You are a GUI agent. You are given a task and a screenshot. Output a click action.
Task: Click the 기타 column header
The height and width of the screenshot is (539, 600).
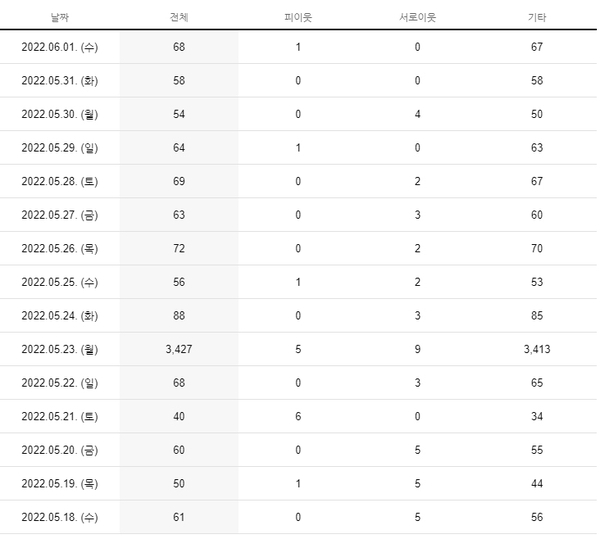pyautogui.click(x=537, y=17)
